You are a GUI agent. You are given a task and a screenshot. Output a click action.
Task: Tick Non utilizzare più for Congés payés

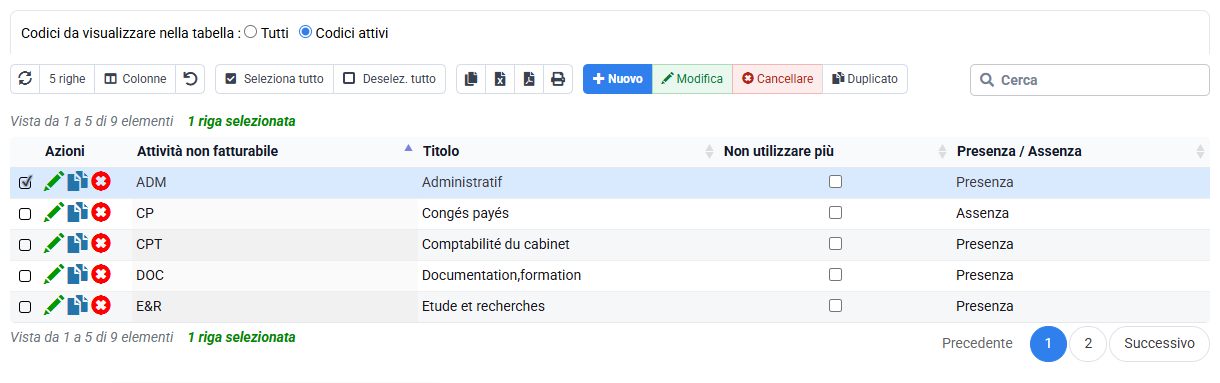click(835, 212)
